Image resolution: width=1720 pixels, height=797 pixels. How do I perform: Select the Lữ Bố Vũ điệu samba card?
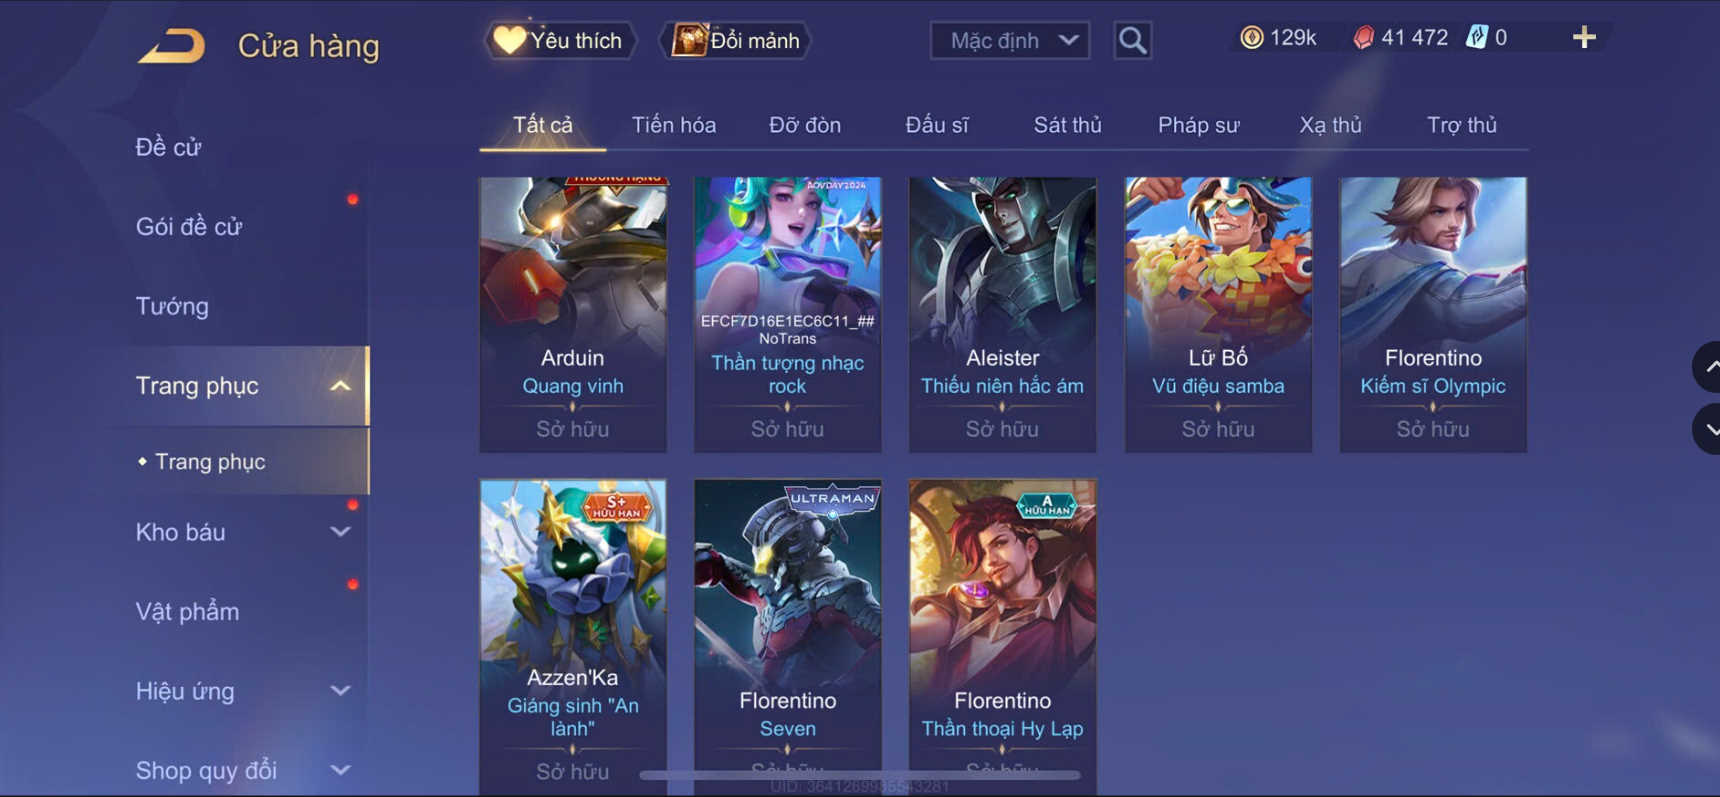coord(1218,315)
